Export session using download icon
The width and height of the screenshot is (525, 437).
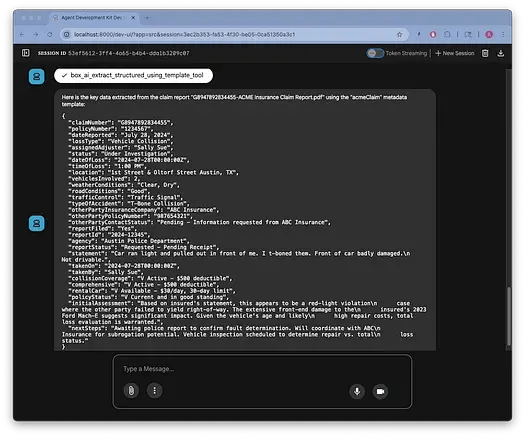[501, 53]
